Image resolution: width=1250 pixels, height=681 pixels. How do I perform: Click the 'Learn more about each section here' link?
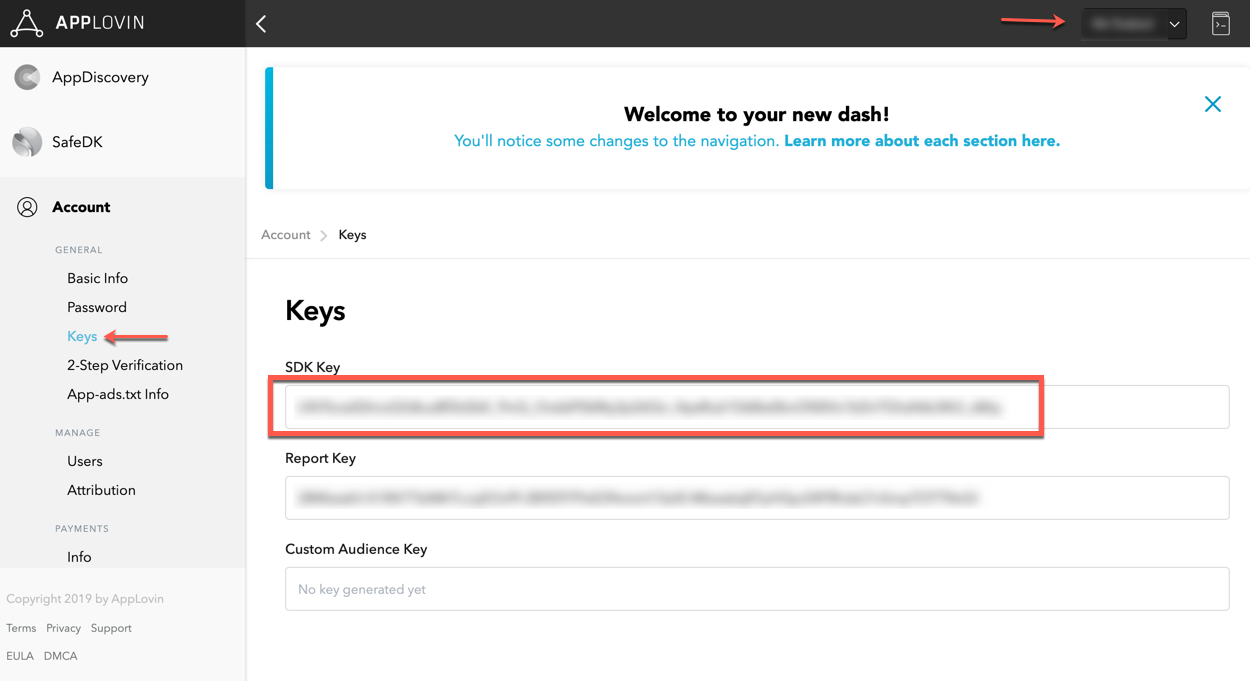[921, 141]
